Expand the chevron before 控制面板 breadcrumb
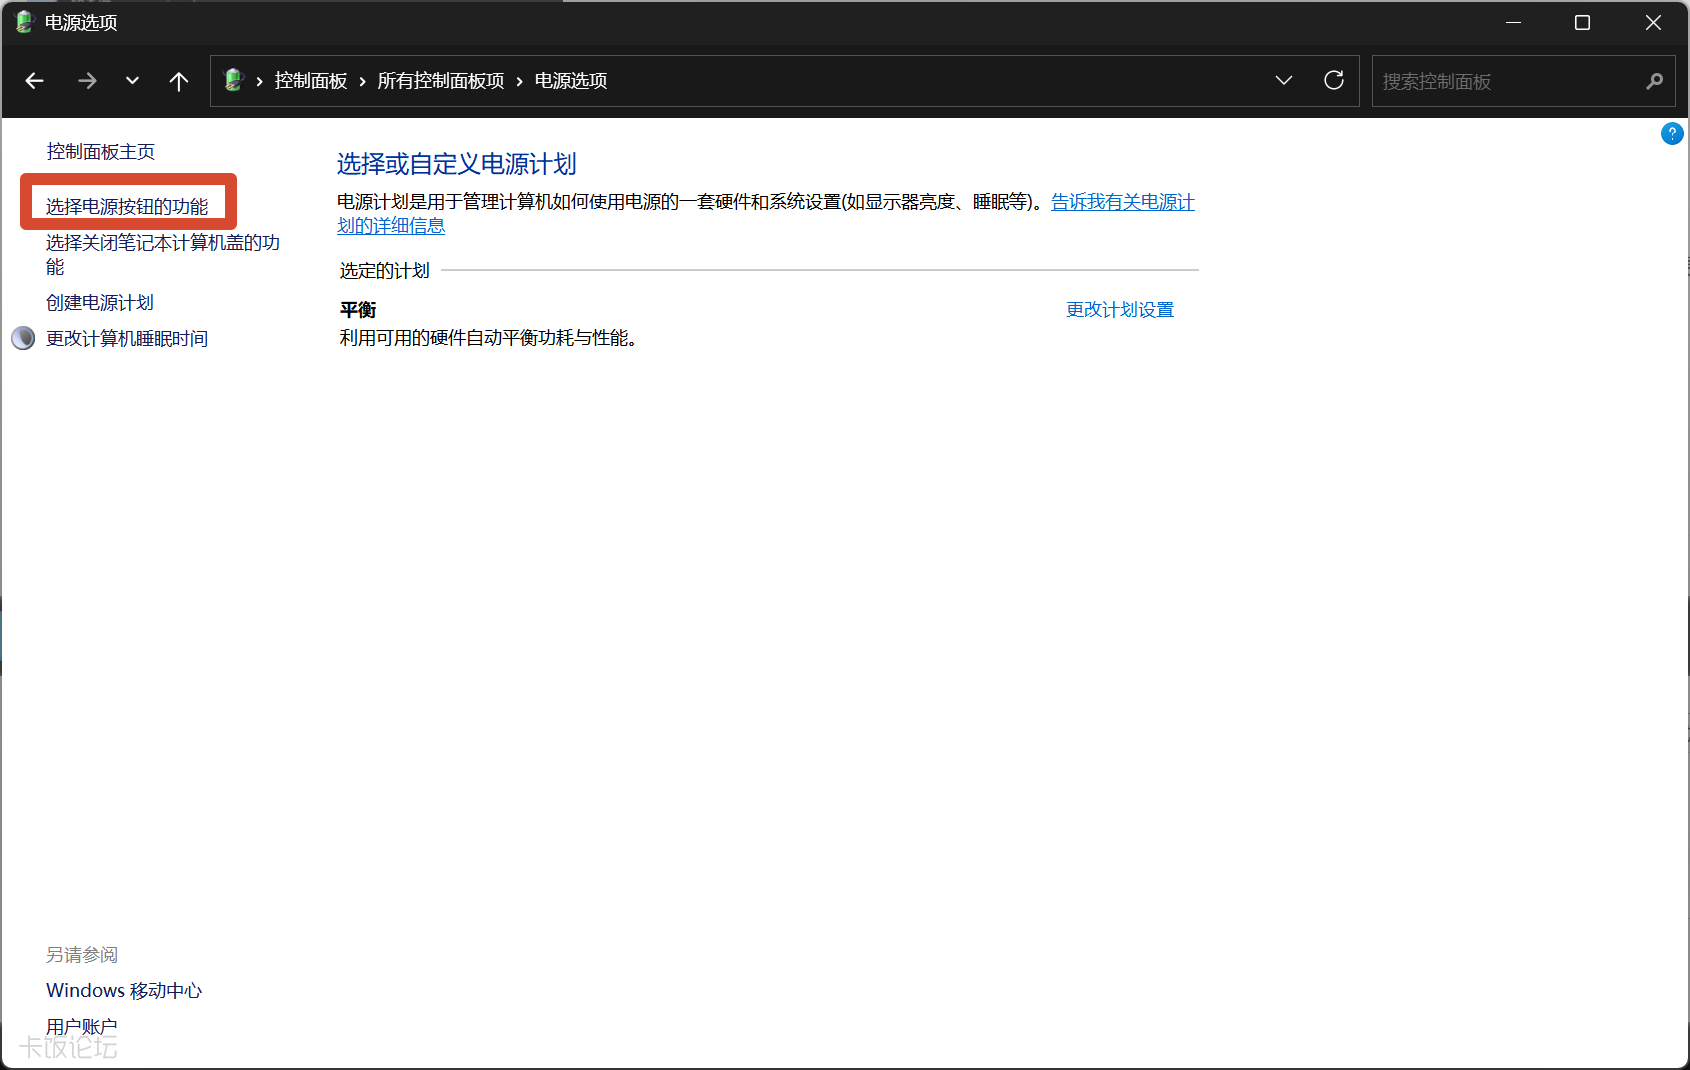This screenshot has height=1070, width=1690. point(259,81)
